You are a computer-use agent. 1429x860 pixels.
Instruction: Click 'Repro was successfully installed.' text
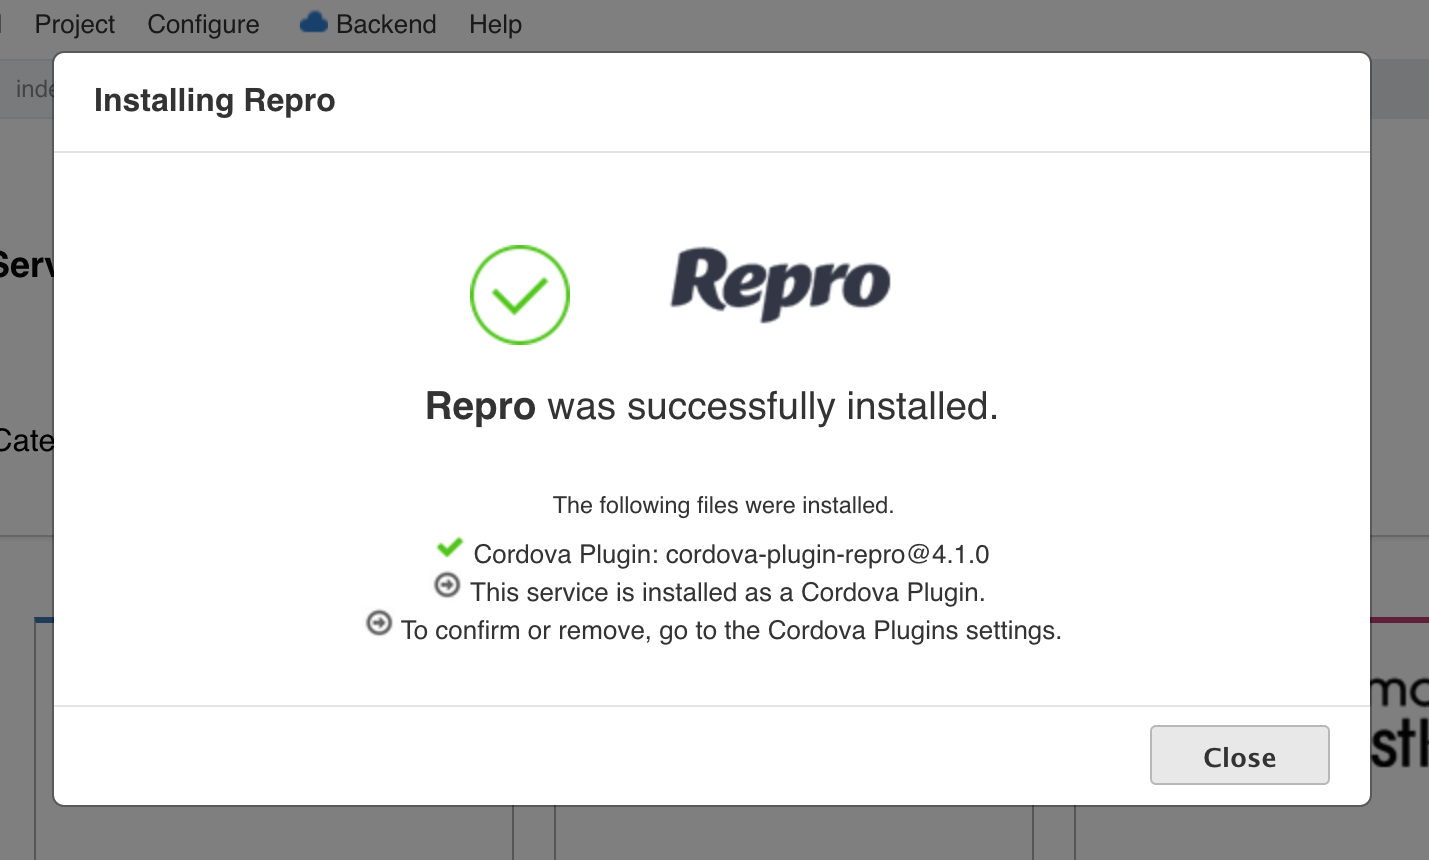712,406
